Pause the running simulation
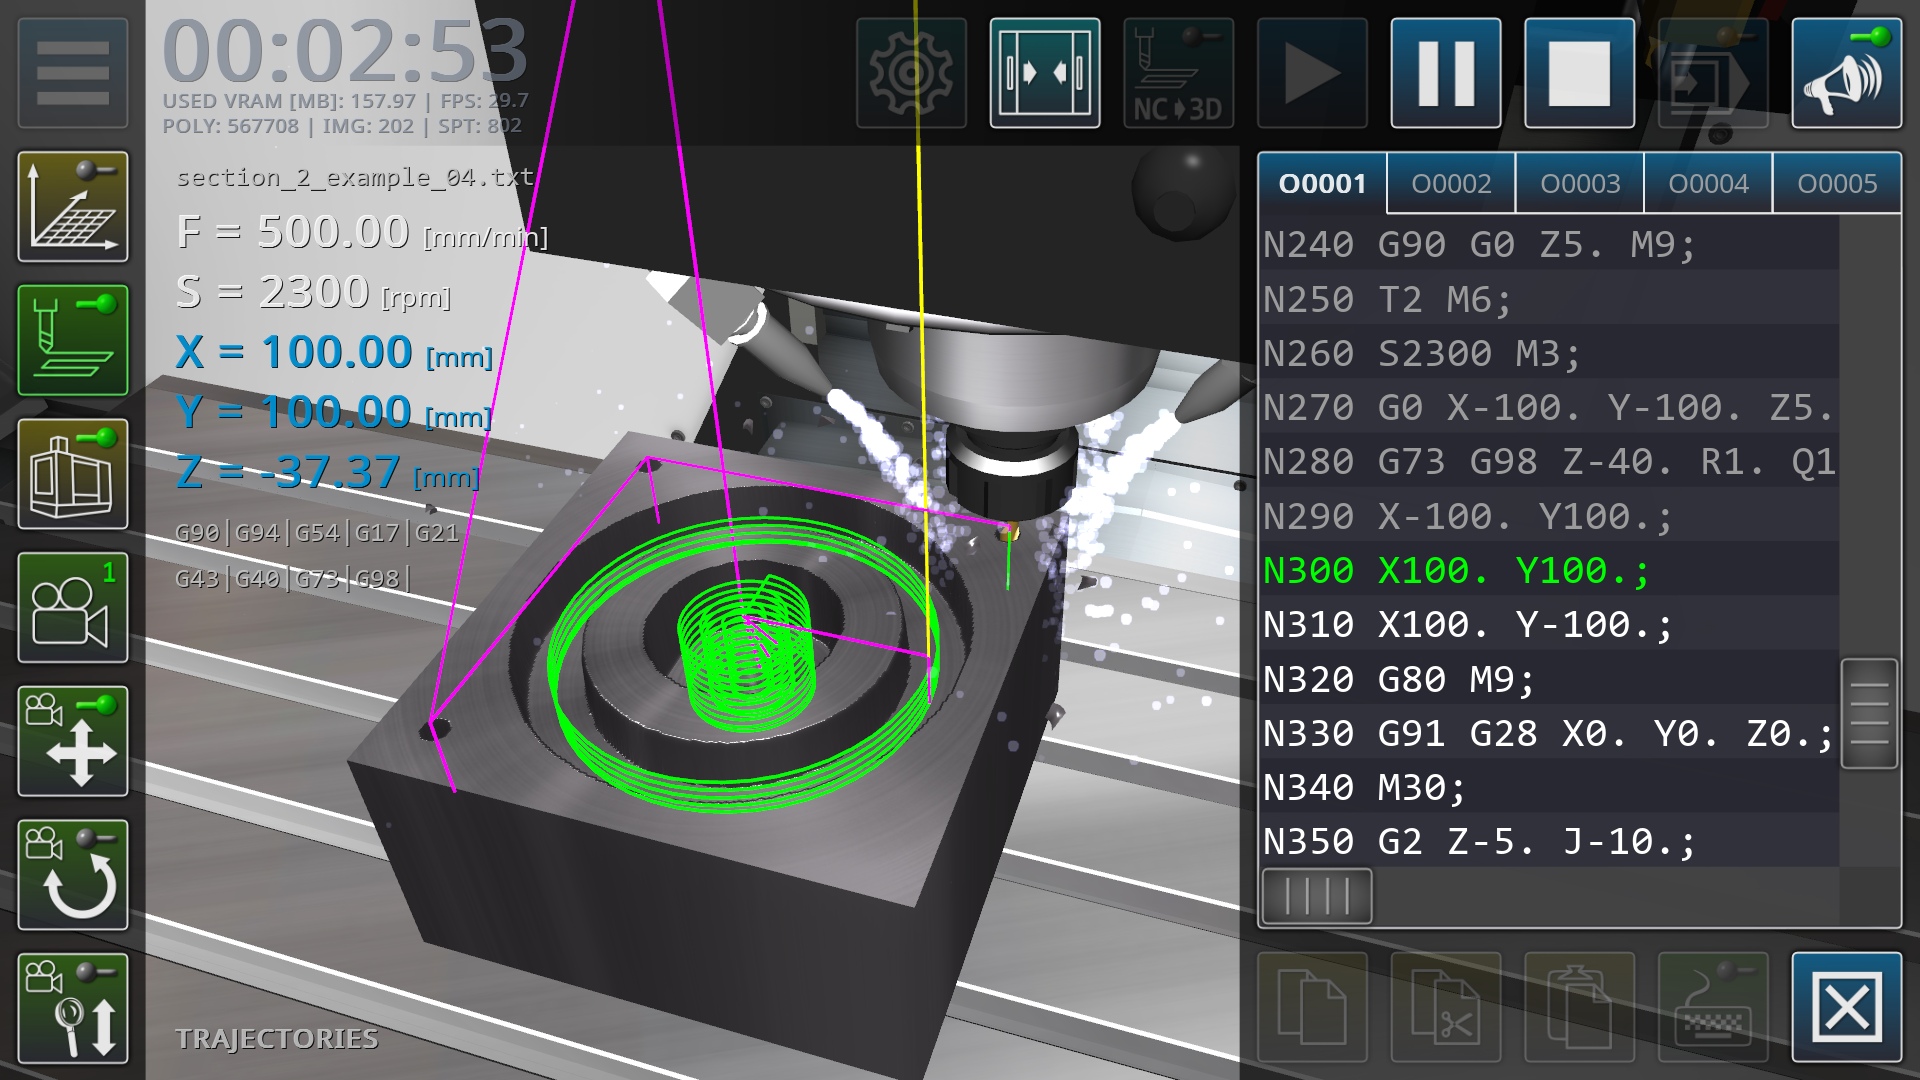1920x1080 pixels. click(x=1445, y=73)
